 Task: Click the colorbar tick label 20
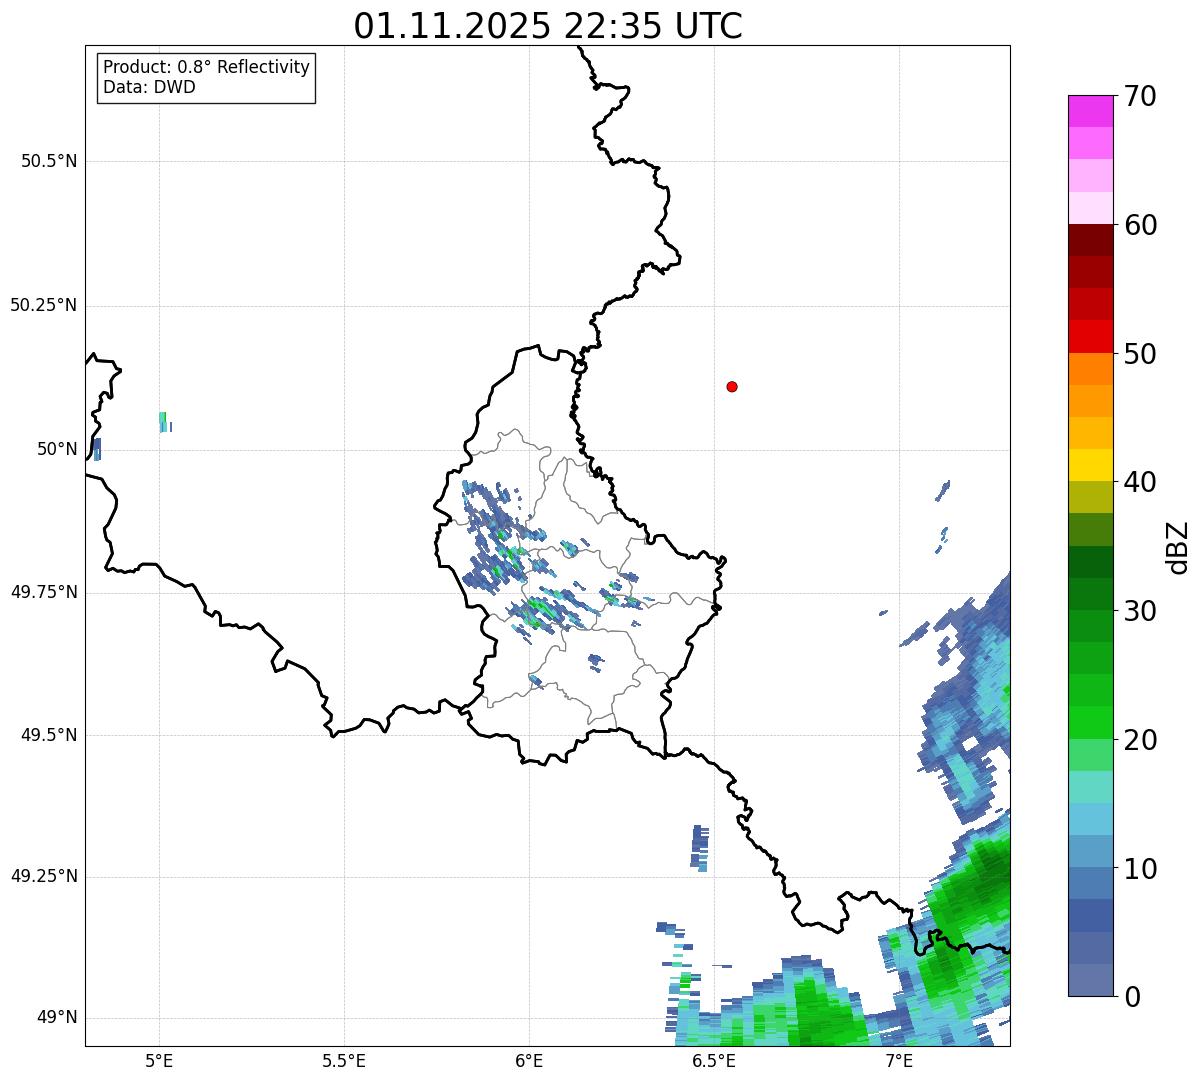(1140, 740)
